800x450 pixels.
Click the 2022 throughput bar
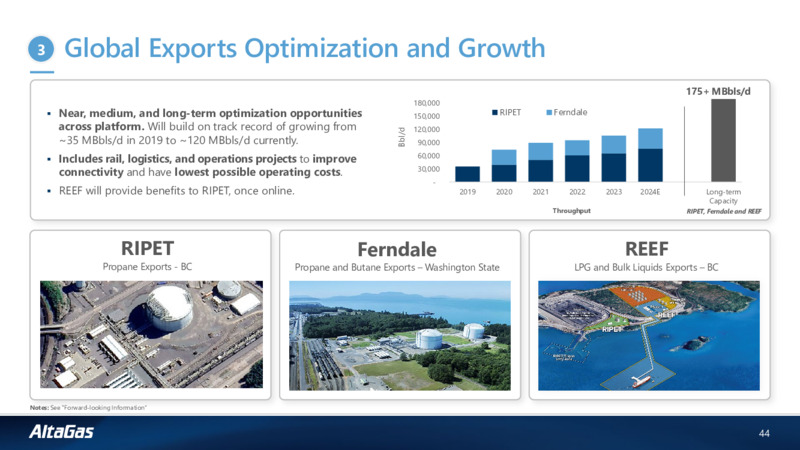(x=577, y=161)
